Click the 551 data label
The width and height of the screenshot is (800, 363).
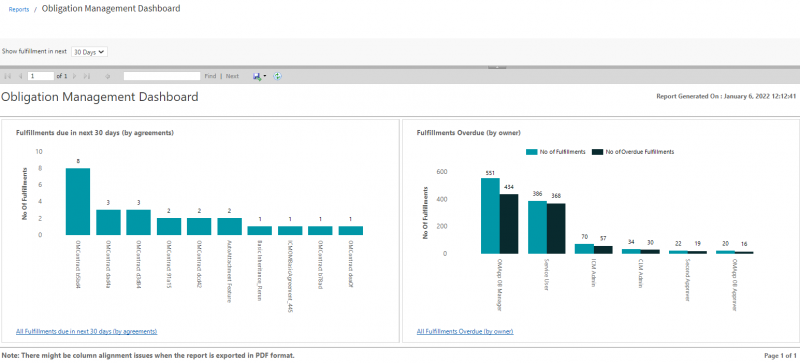click(490, 173)
